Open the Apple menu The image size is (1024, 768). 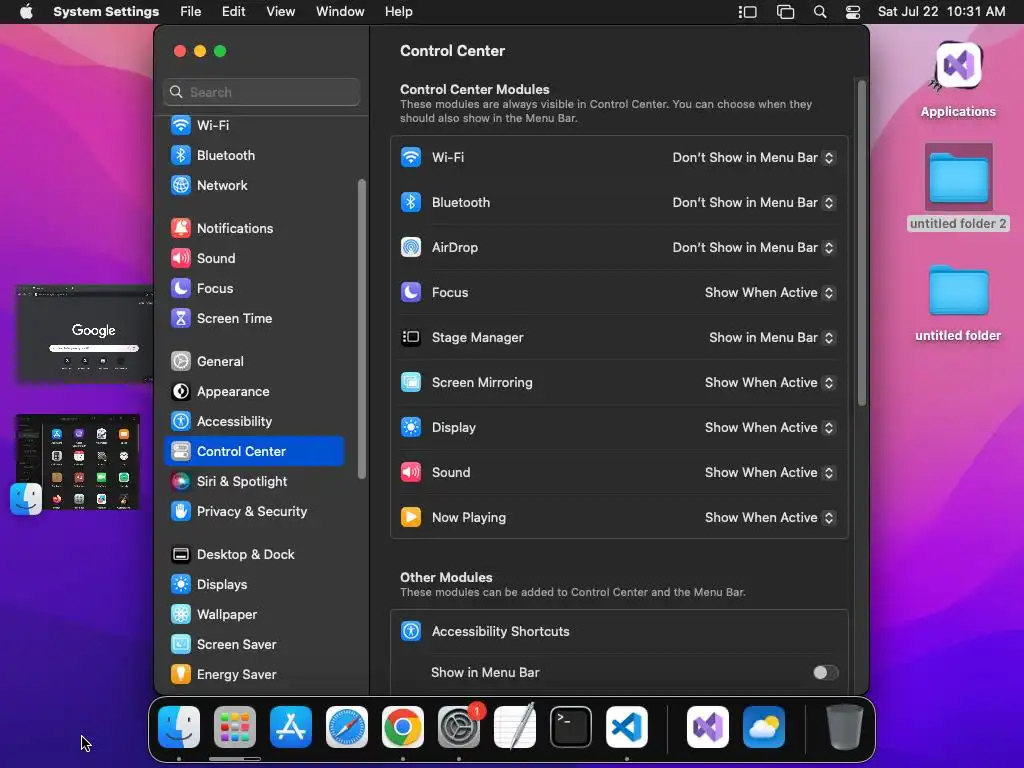coord(26,12)
